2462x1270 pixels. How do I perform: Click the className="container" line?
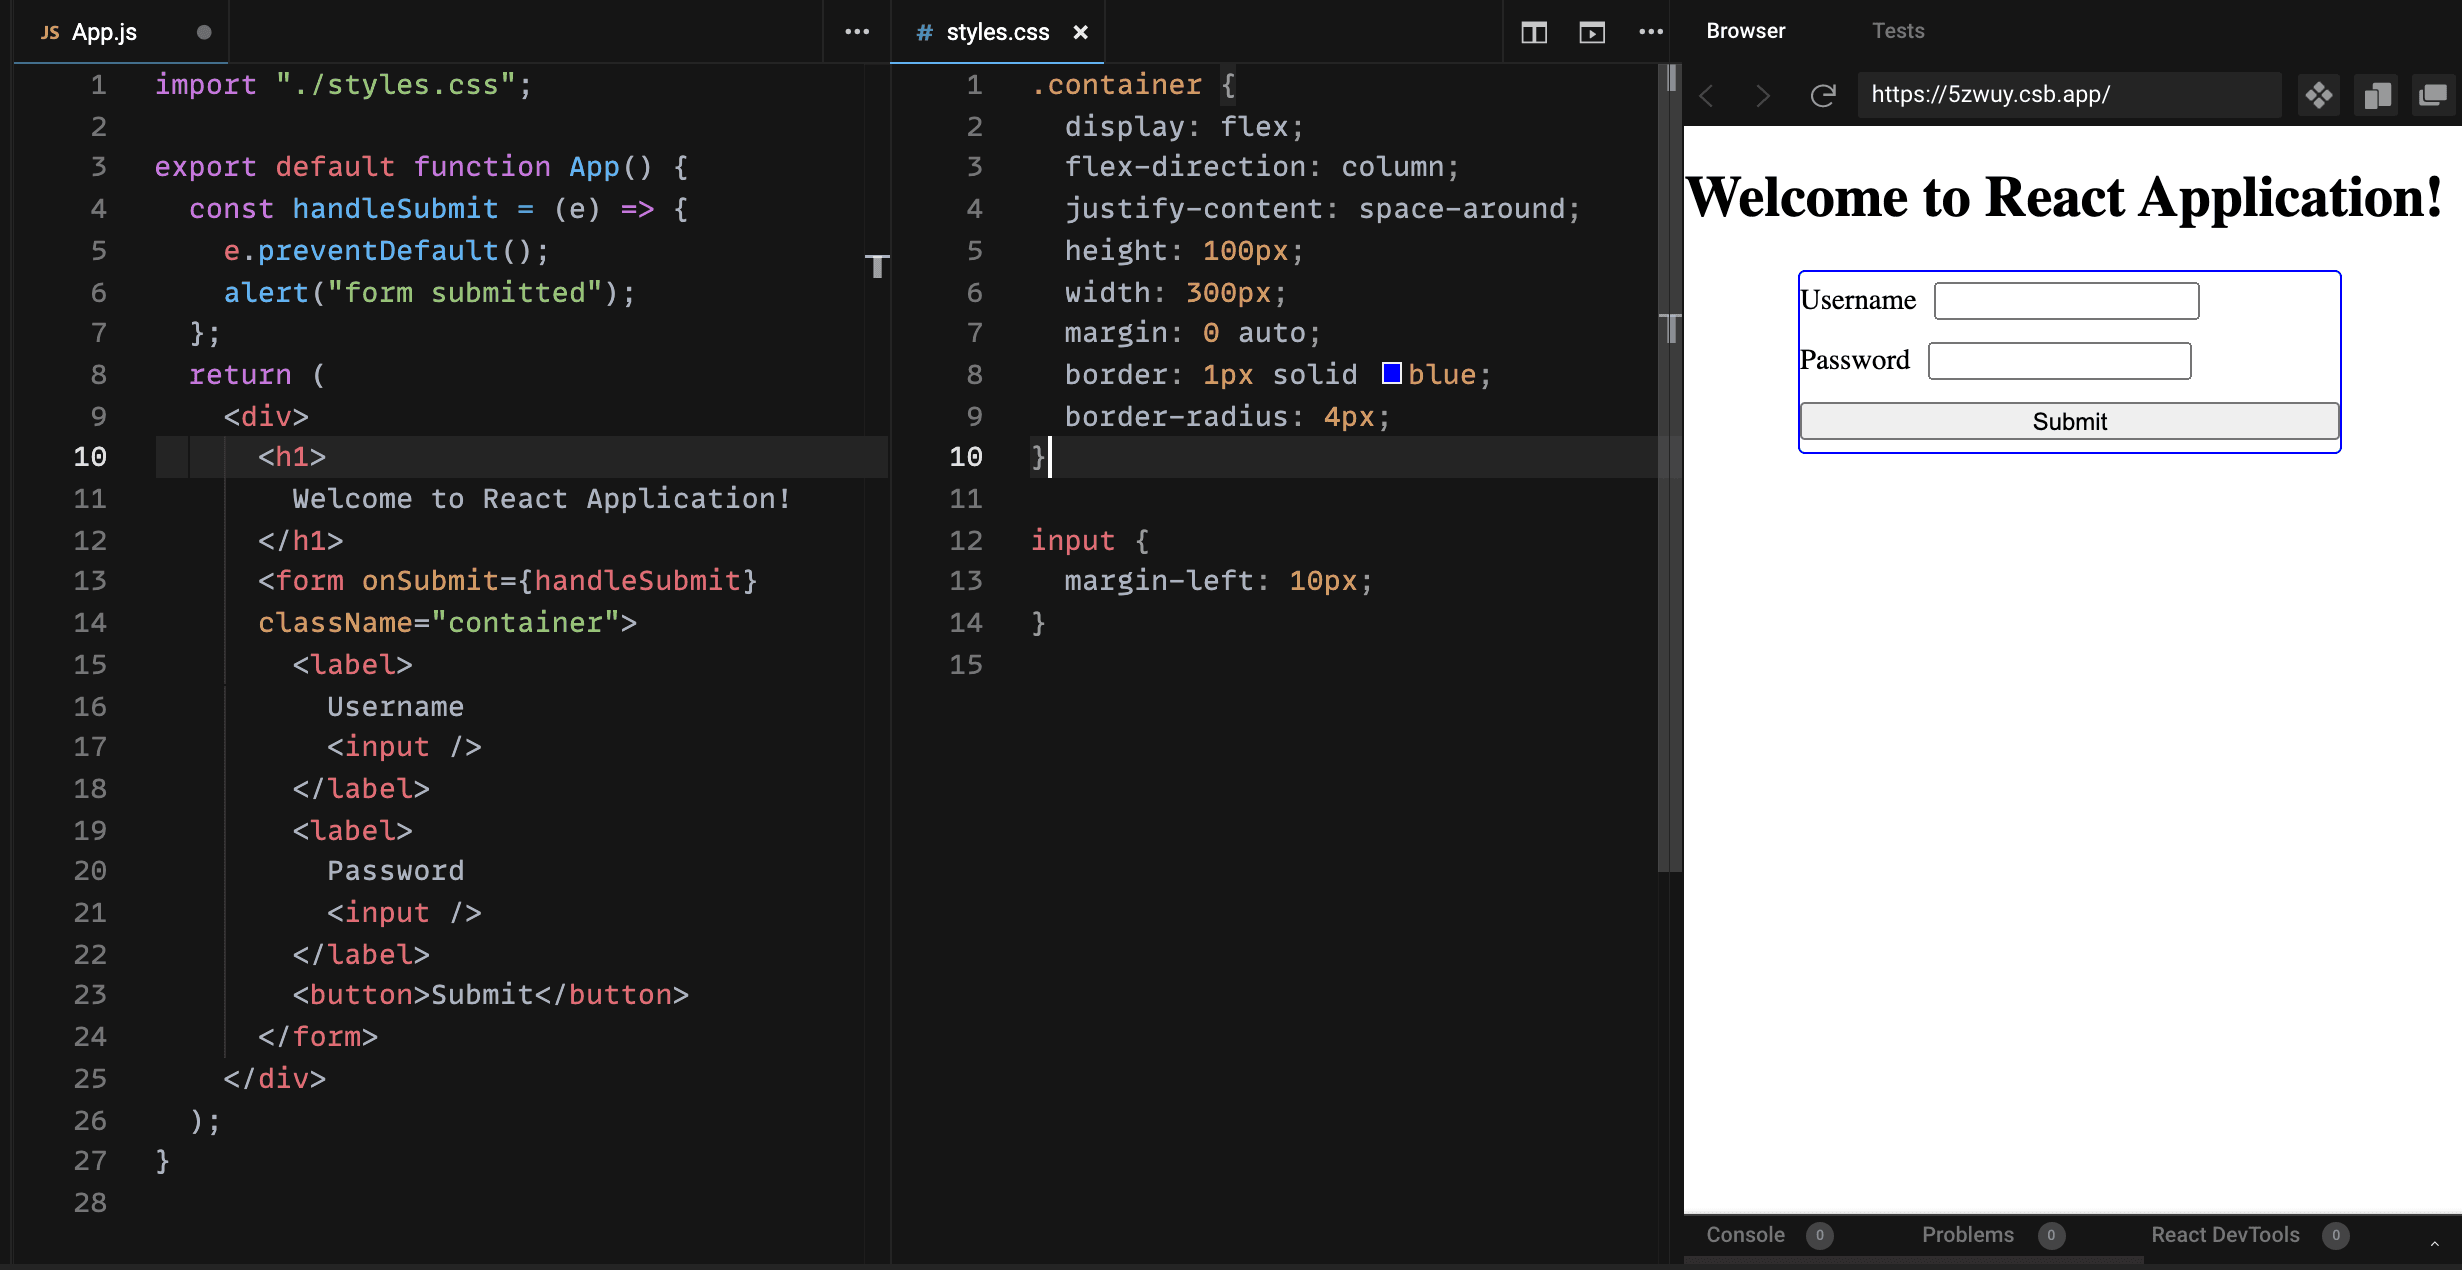[447, 623]
